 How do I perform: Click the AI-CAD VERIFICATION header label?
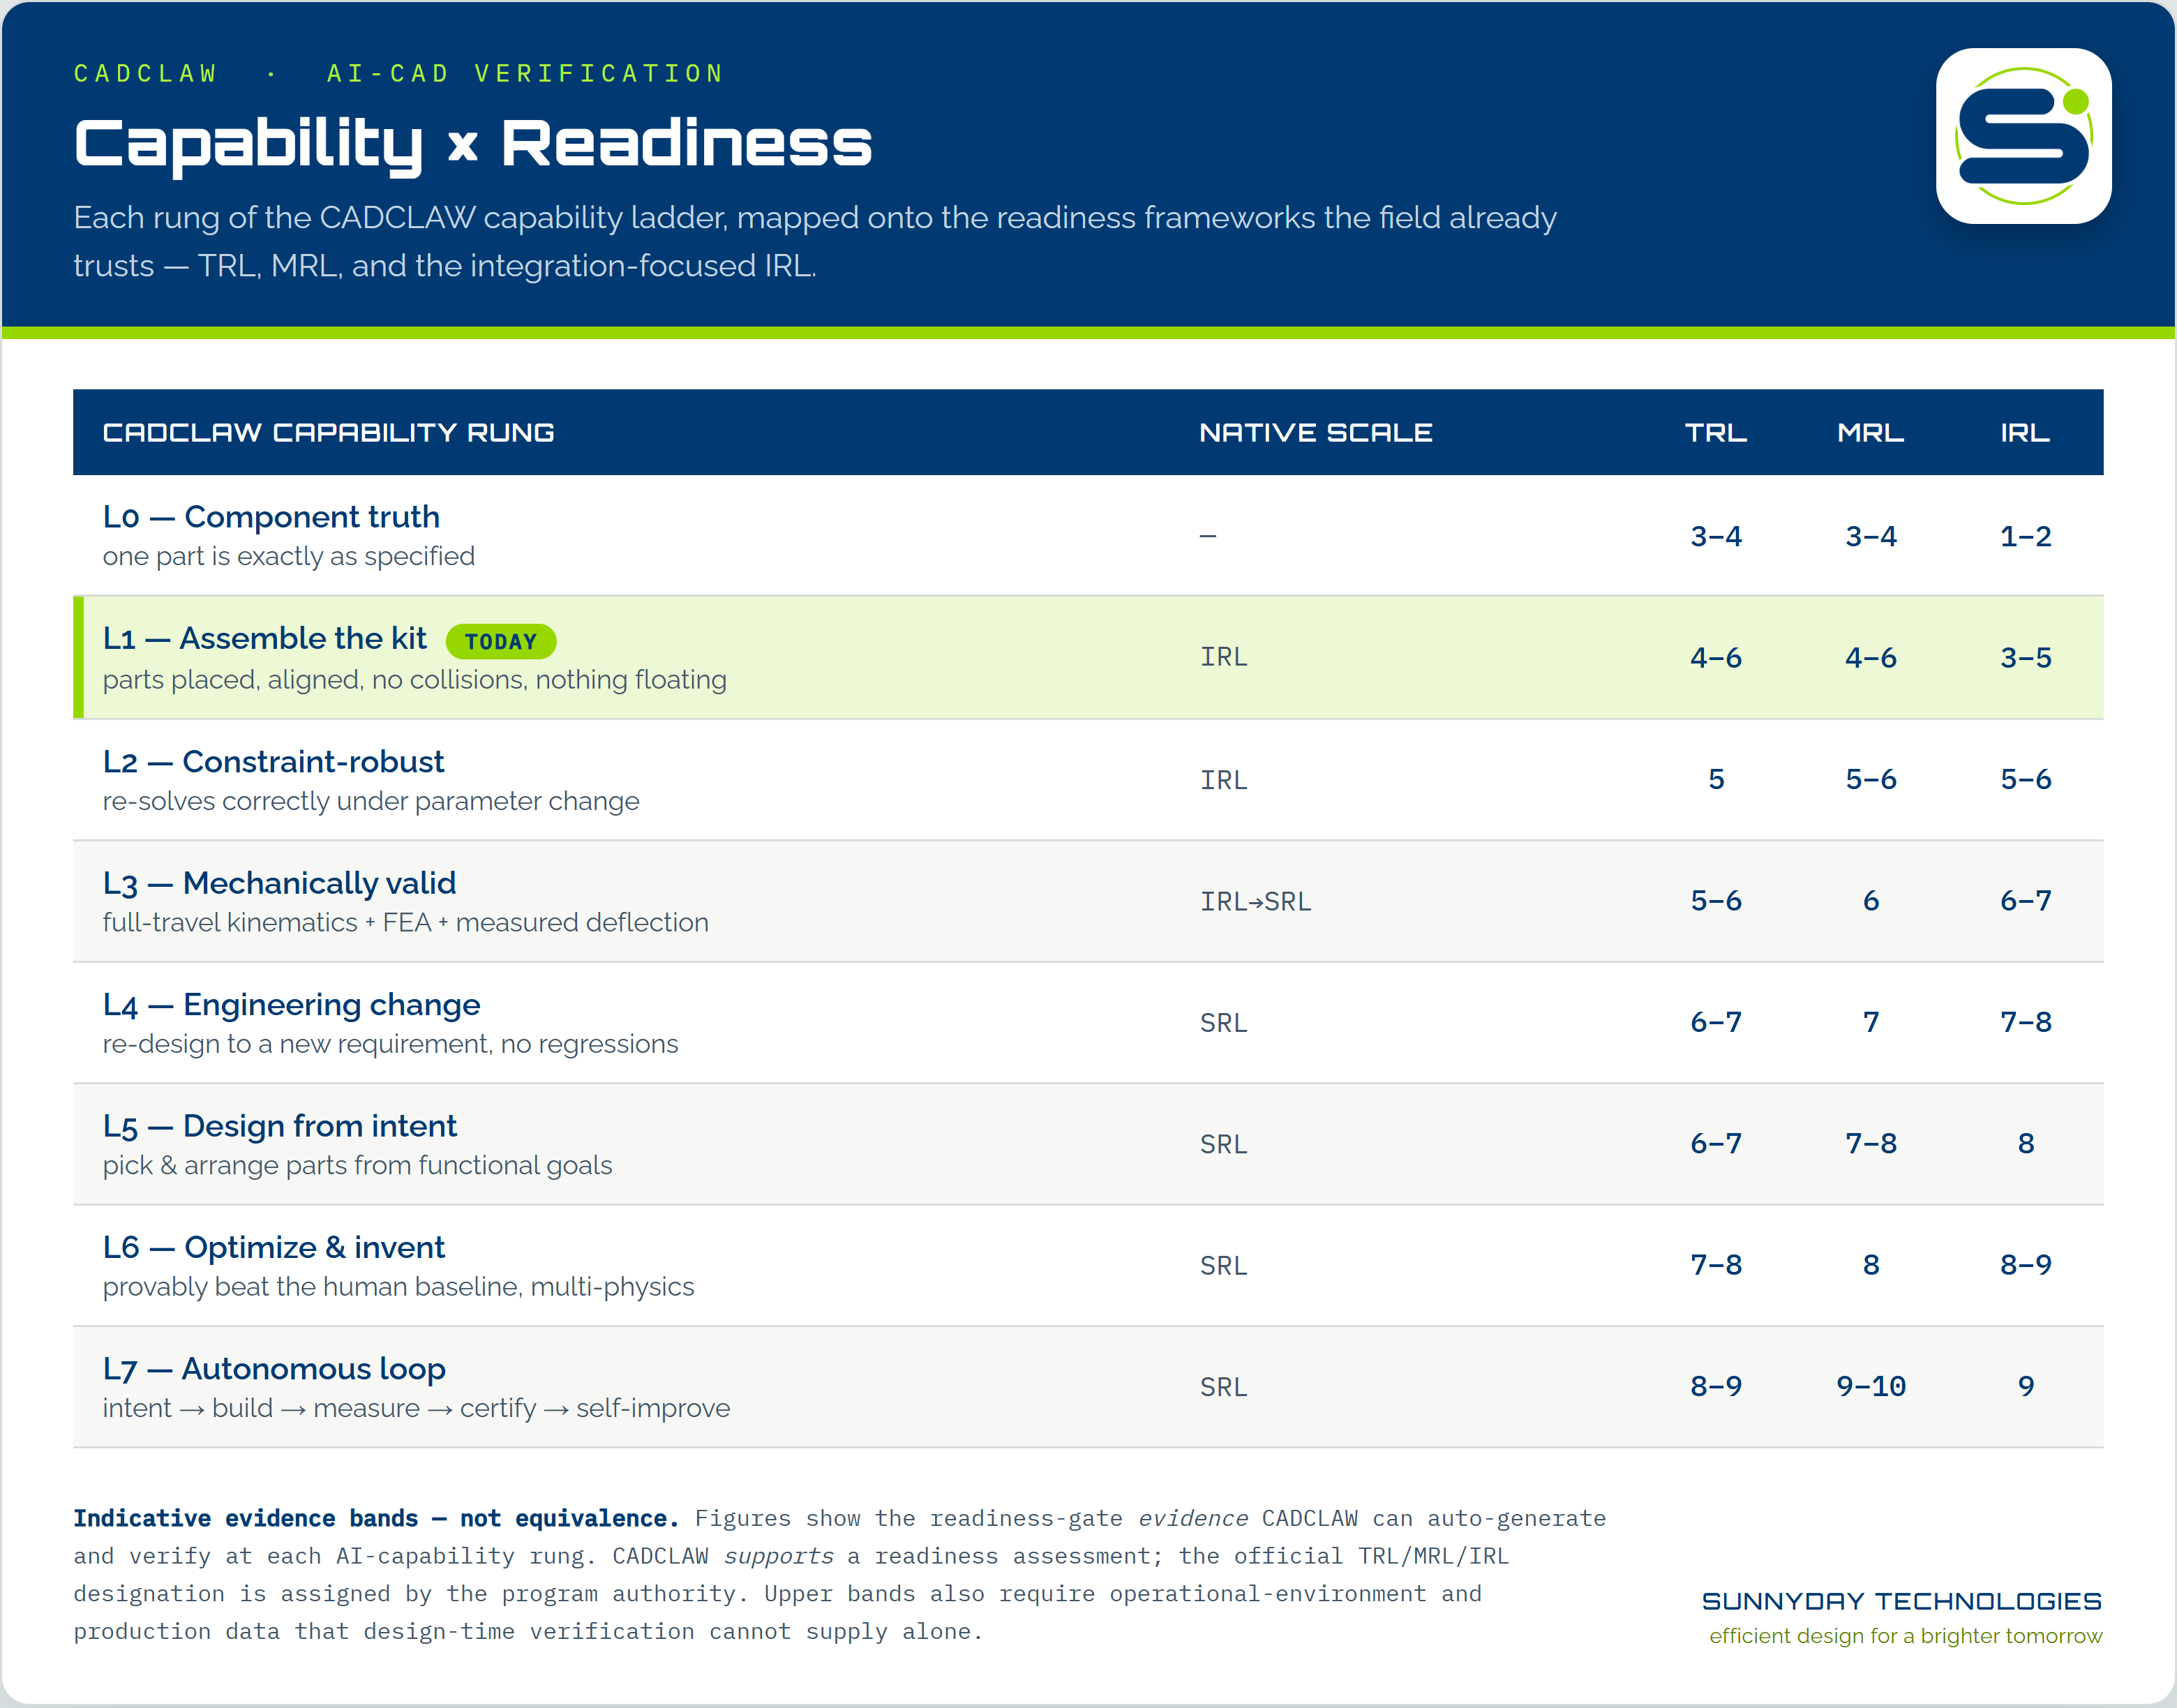[x=525, y=74]
